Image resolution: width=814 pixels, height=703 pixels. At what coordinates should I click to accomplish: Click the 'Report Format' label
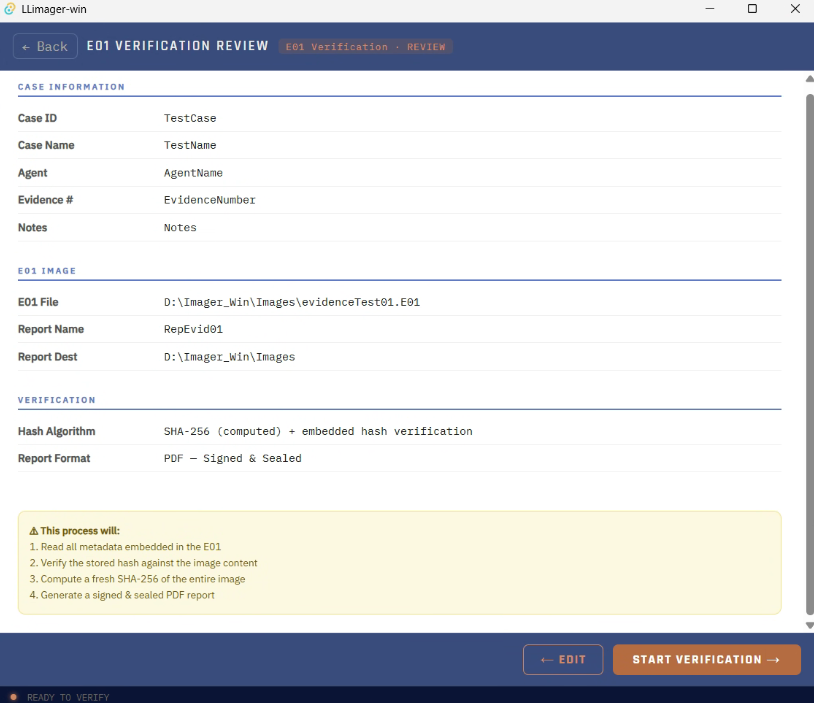tap(54, 458)
